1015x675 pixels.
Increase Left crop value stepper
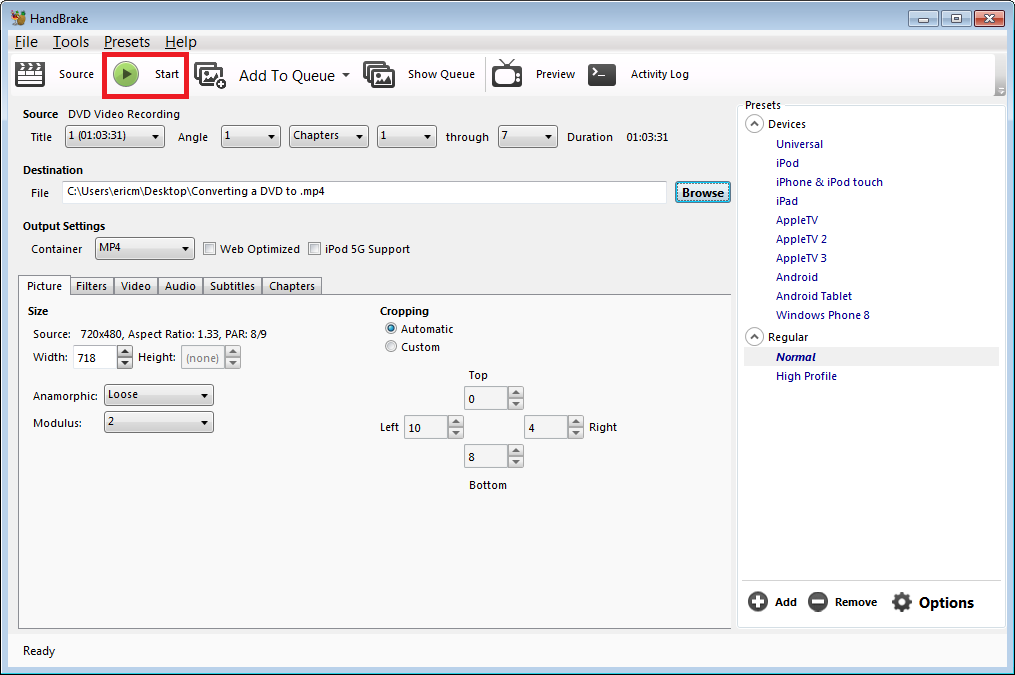[456, 421]
